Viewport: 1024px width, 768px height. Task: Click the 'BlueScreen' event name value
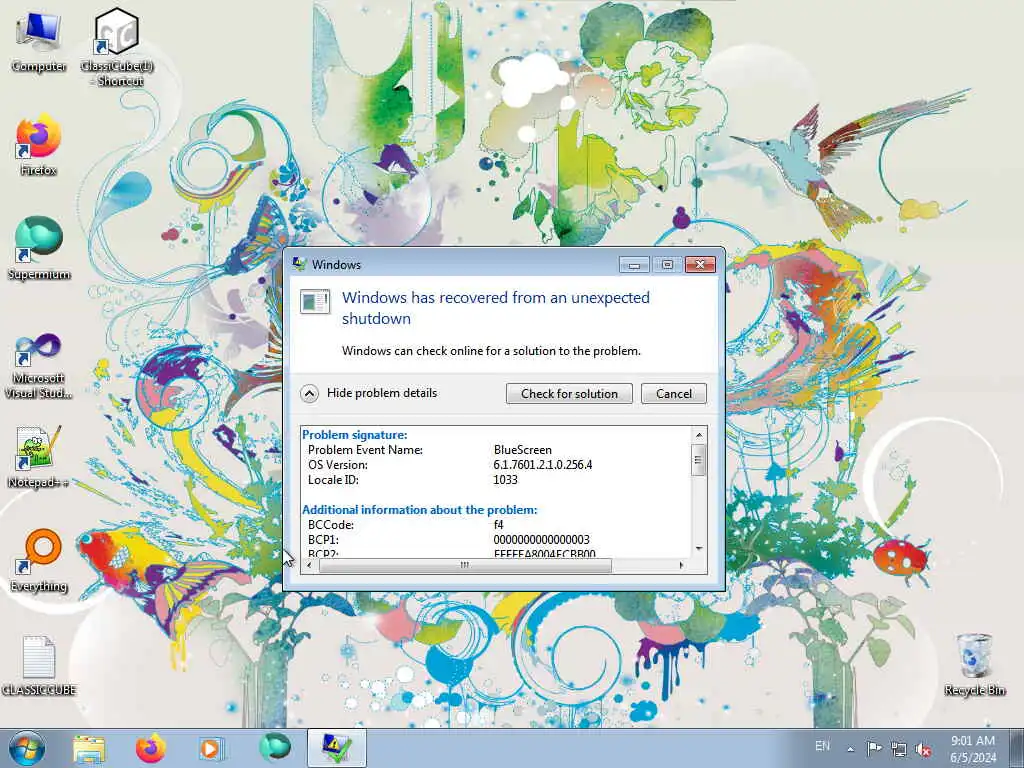tap(522, 450)
